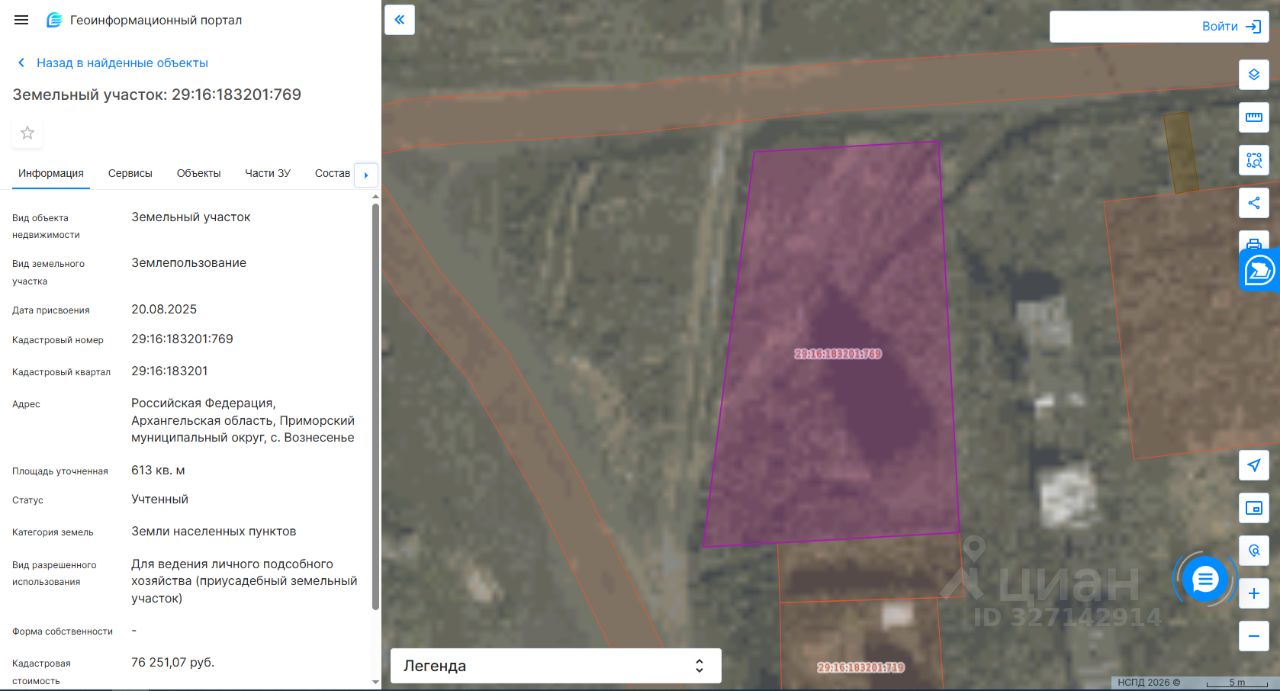Viewport: 1280px width, 691px height.
Task: Center map on my location arrow
Action: coord(1254,465)
